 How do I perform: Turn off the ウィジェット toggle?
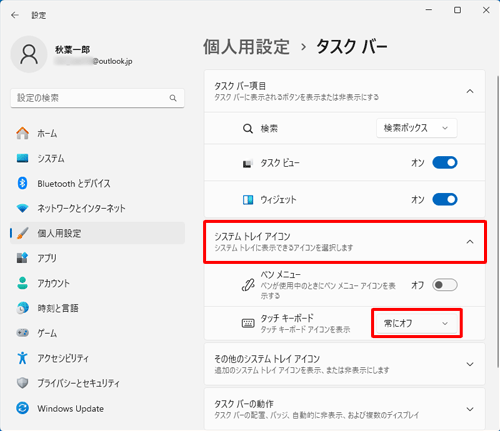pos(445,199)
